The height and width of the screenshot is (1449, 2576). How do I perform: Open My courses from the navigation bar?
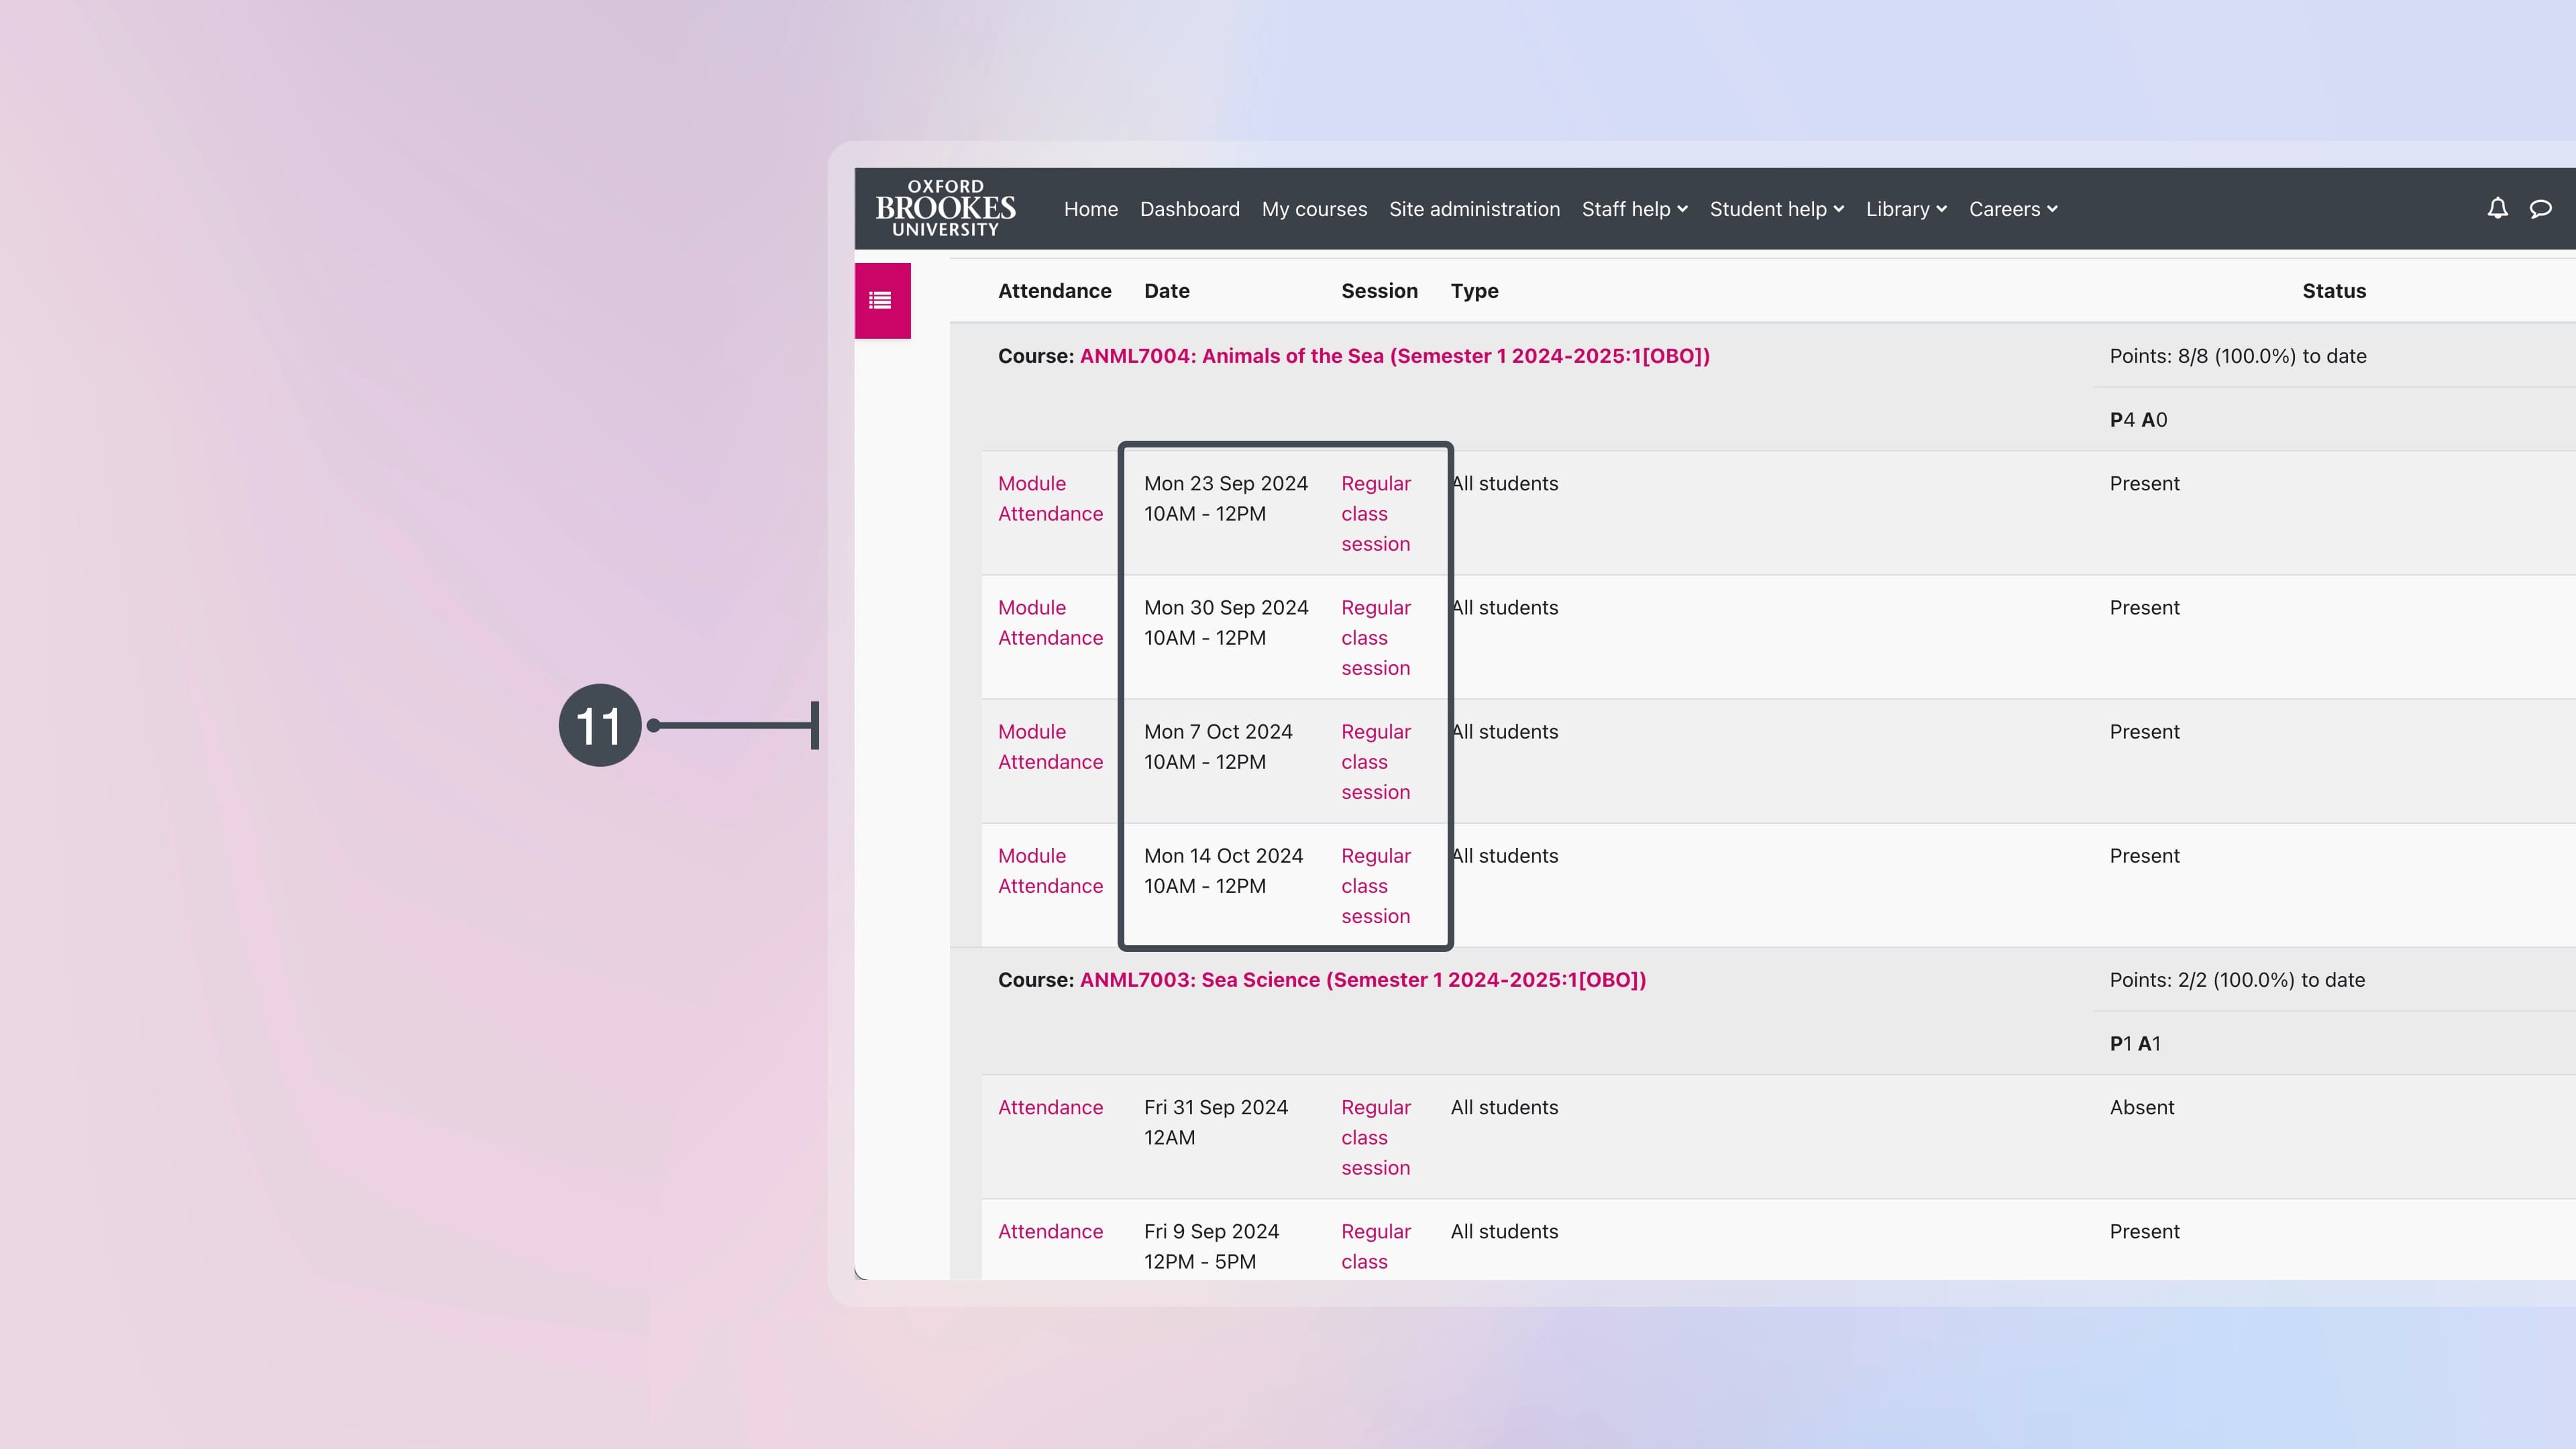click(x=1314, y=208)
